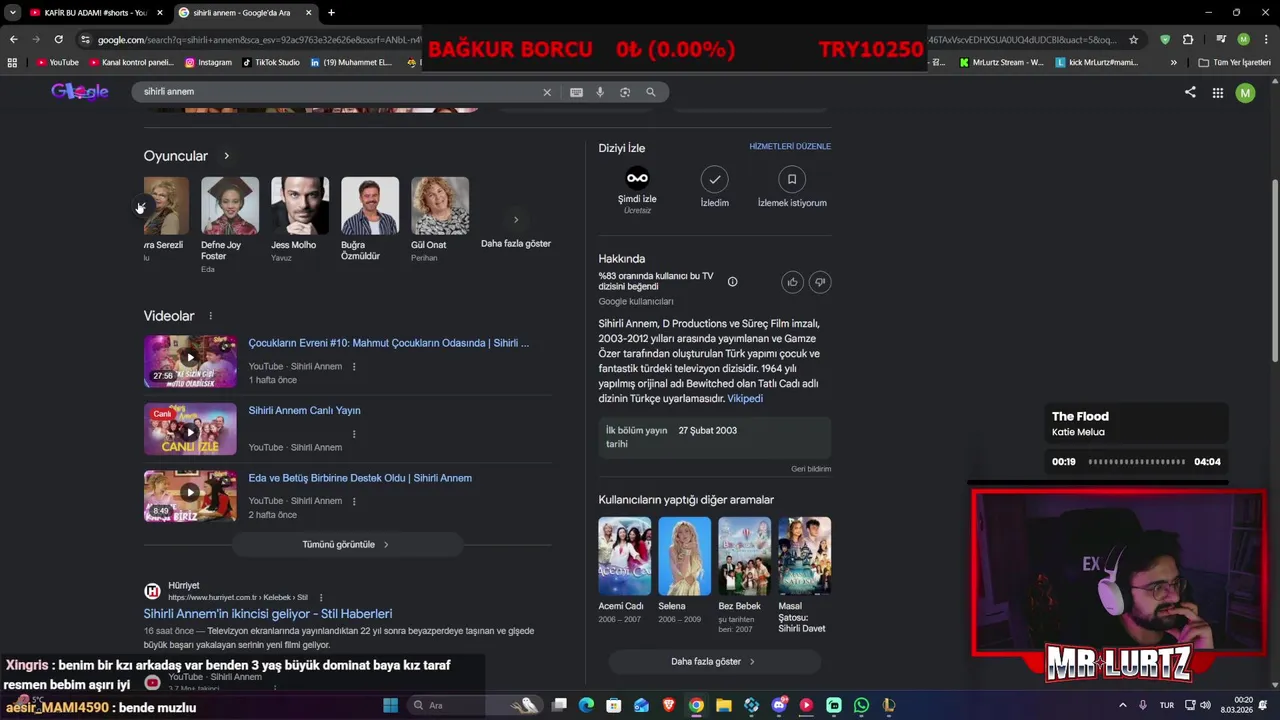Toggle İzlemek istiyorum bookmark
Viewport: 1280px width, 720px height.
point(792,179)
